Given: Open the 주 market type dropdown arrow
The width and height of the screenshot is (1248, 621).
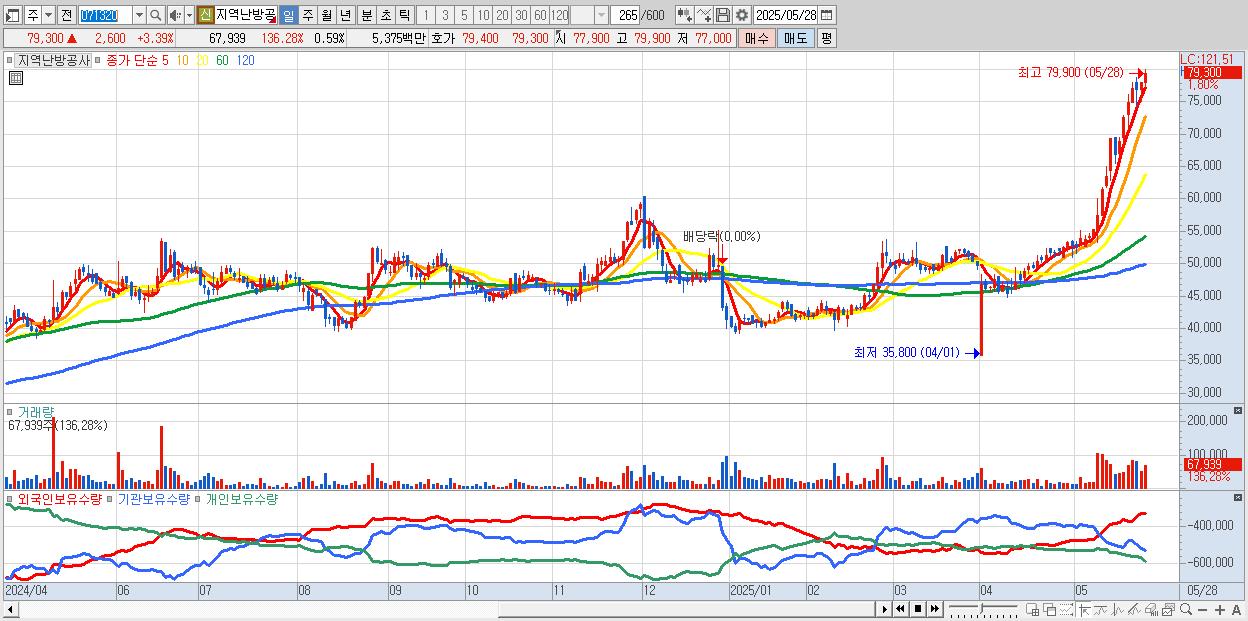Looking at the screenshot, I should (48, 15).
